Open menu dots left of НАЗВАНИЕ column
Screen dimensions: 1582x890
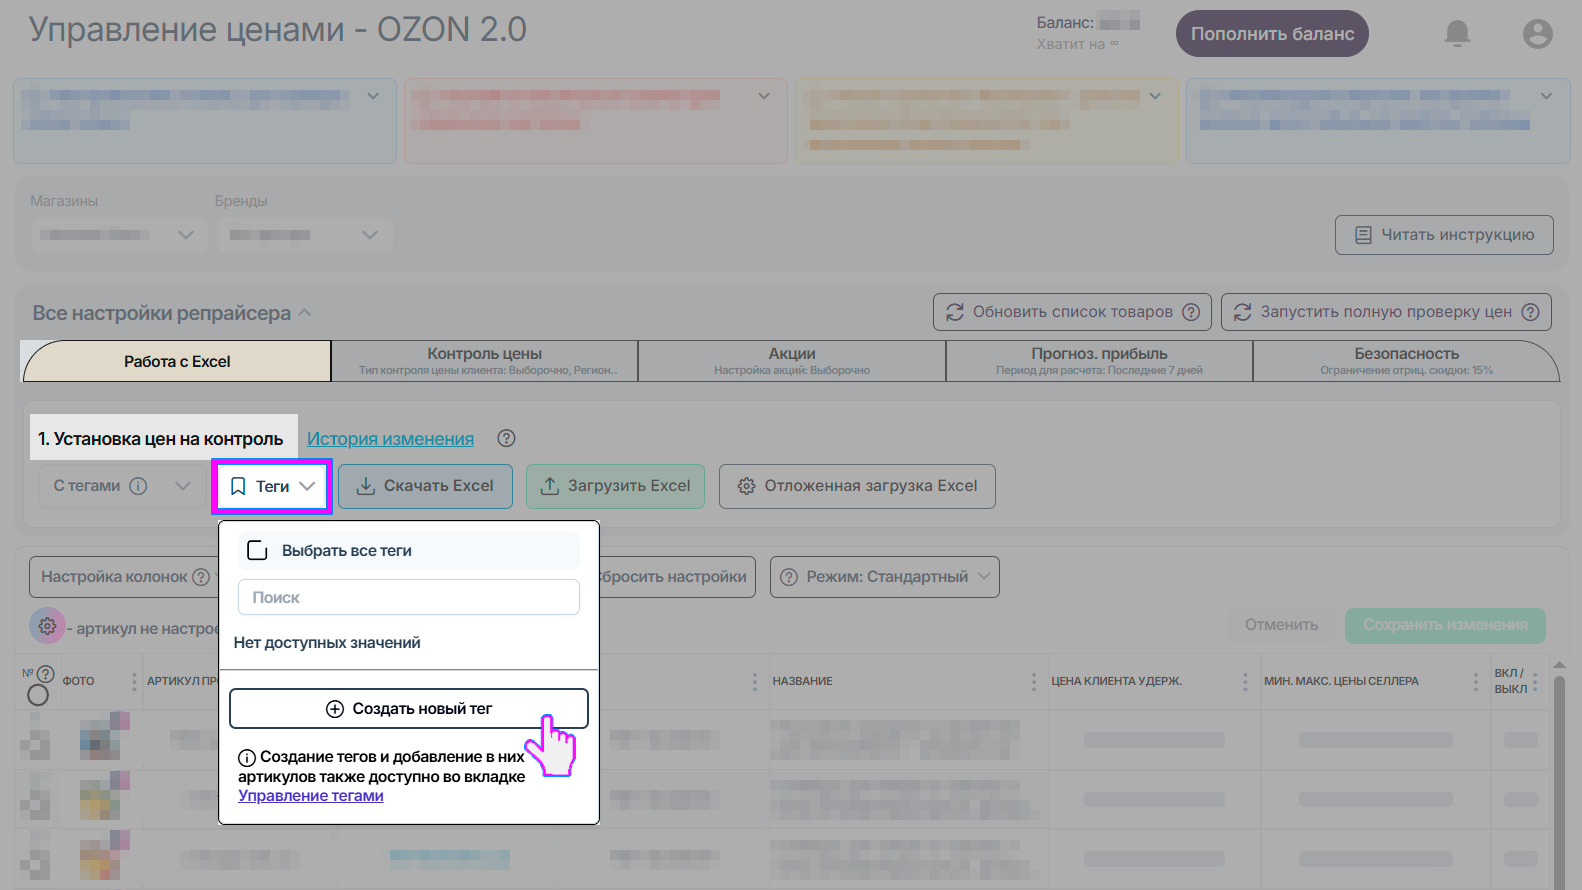(755, 682)
